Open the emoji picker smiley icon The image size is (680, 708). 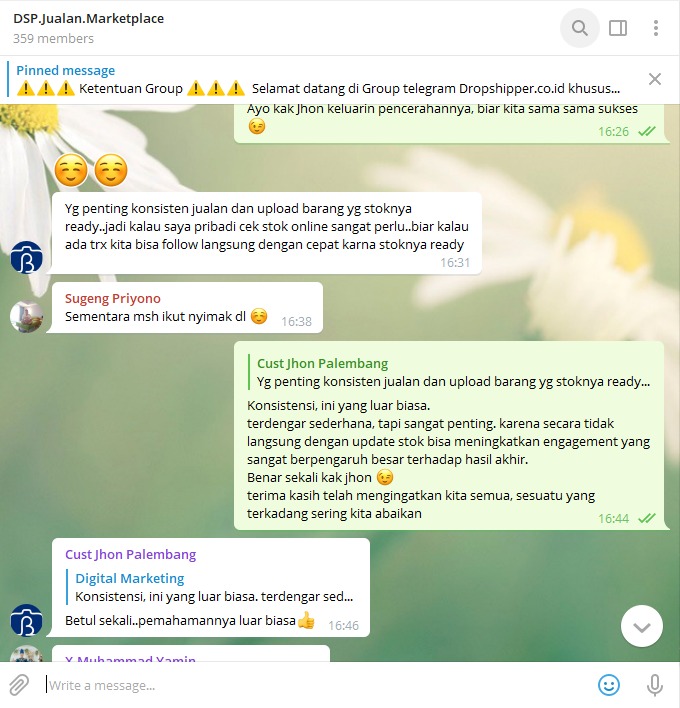(x=609, y=685)
